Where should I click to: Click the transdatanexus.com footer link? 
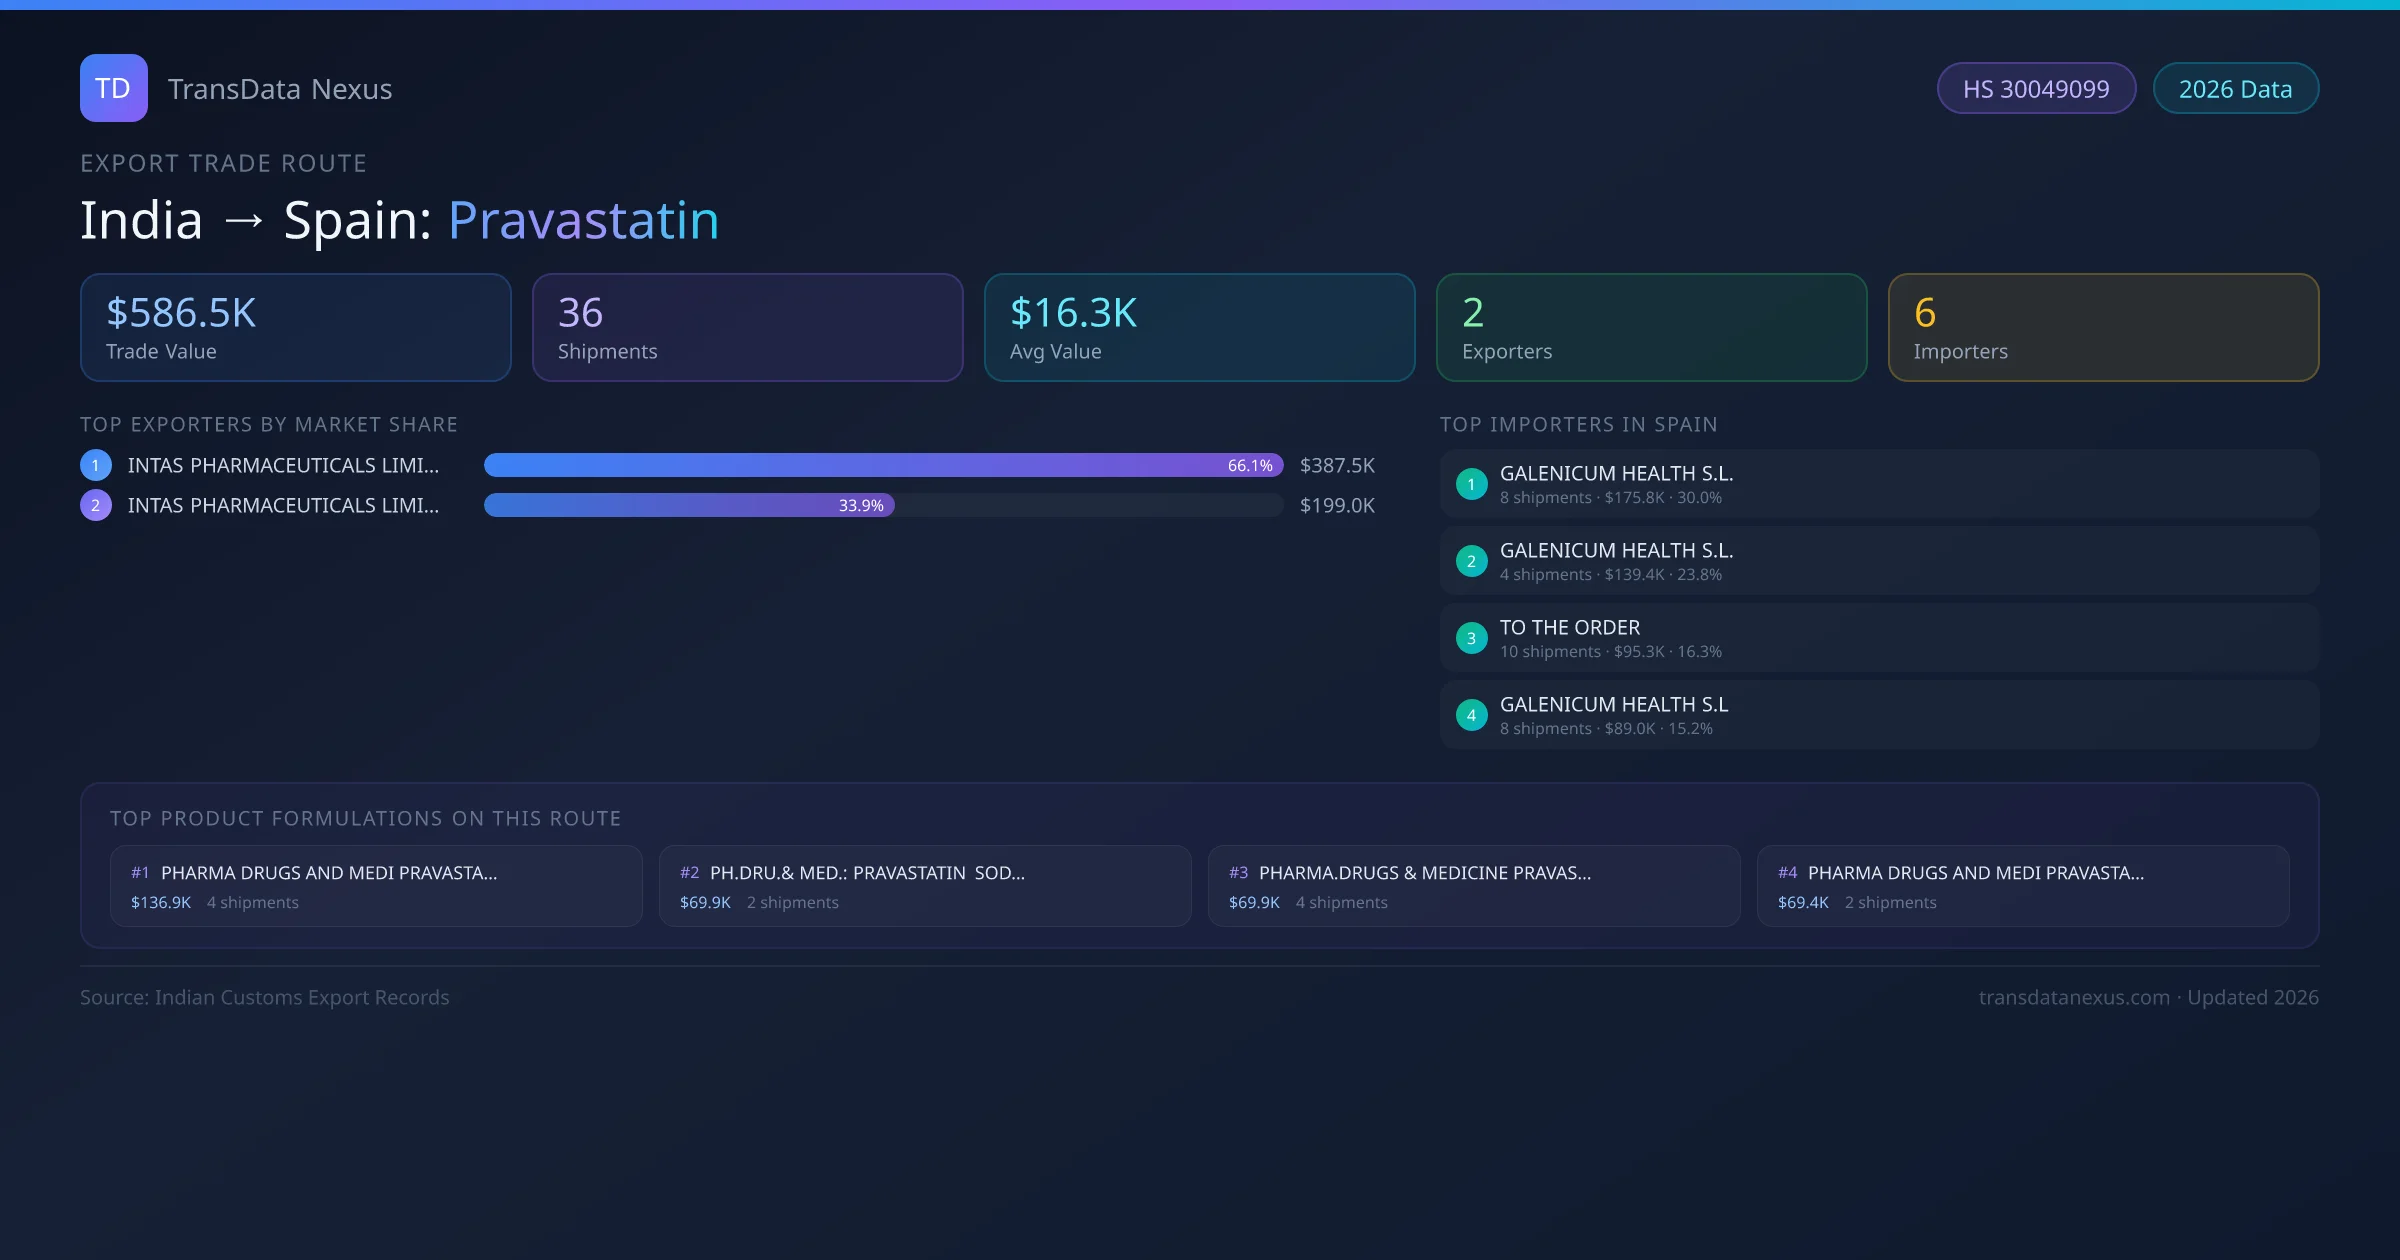tap(2073, 997)
